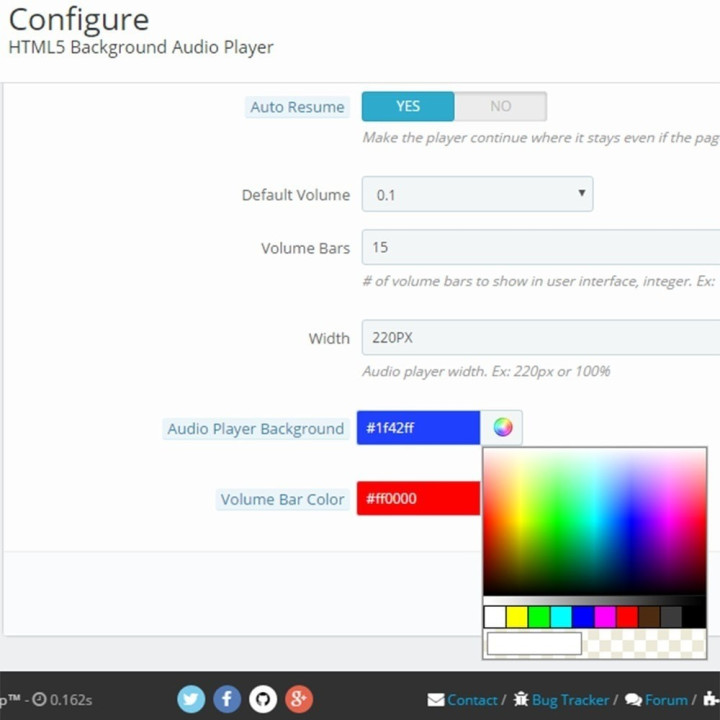Open the Google Plus icon in the footer
This screenshot has width=720, height=720.
tap(299, 699)
